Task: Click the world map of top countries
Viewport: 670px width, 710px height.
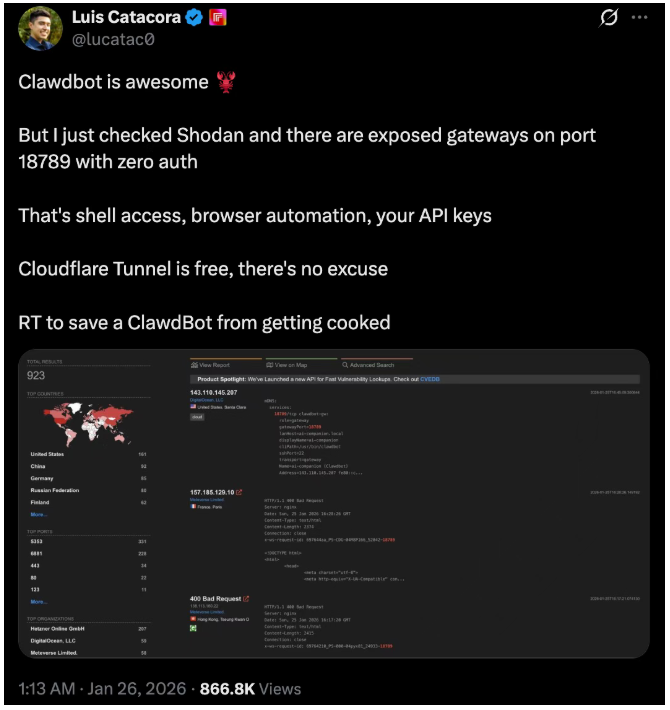Action: pyautogui.click(x=87, y=425)
